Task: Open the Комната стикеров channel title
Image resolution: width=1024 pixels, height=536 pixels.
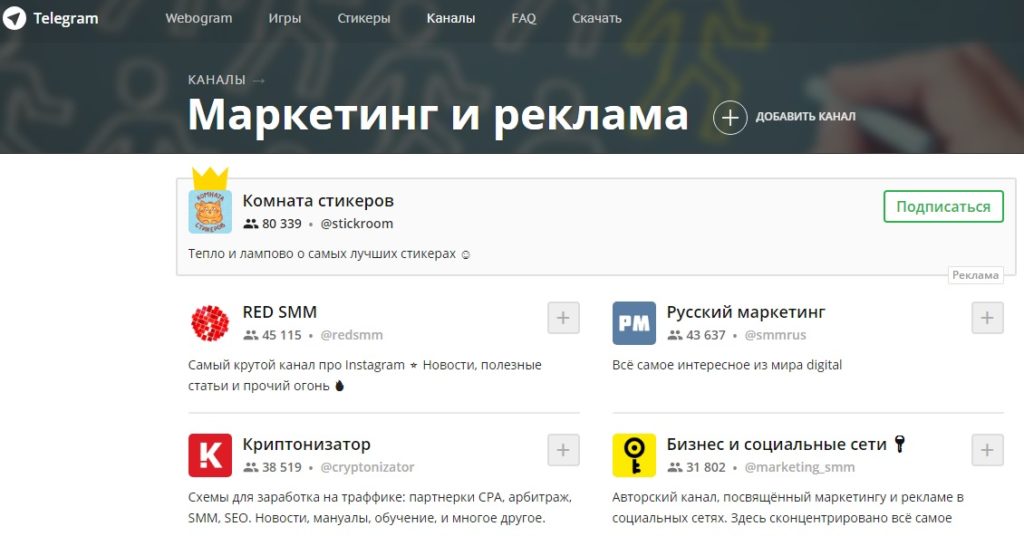Action: point(318,200)
